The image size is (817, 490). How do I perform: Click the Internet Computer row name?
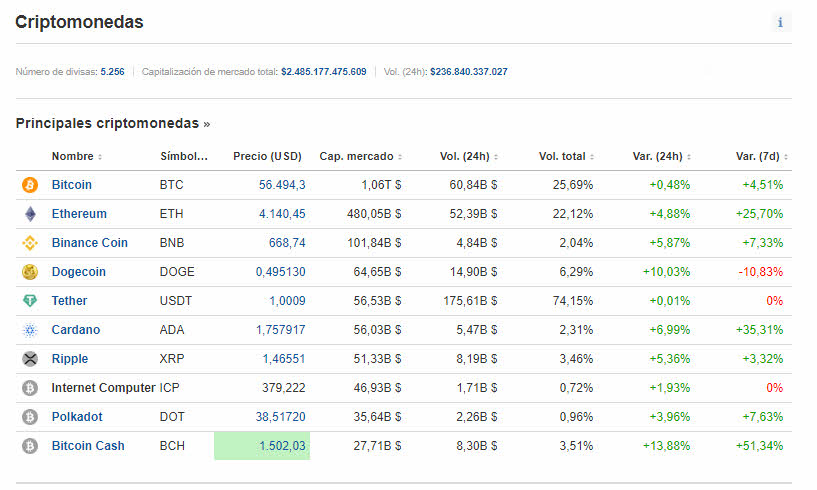tap(103, 388)
